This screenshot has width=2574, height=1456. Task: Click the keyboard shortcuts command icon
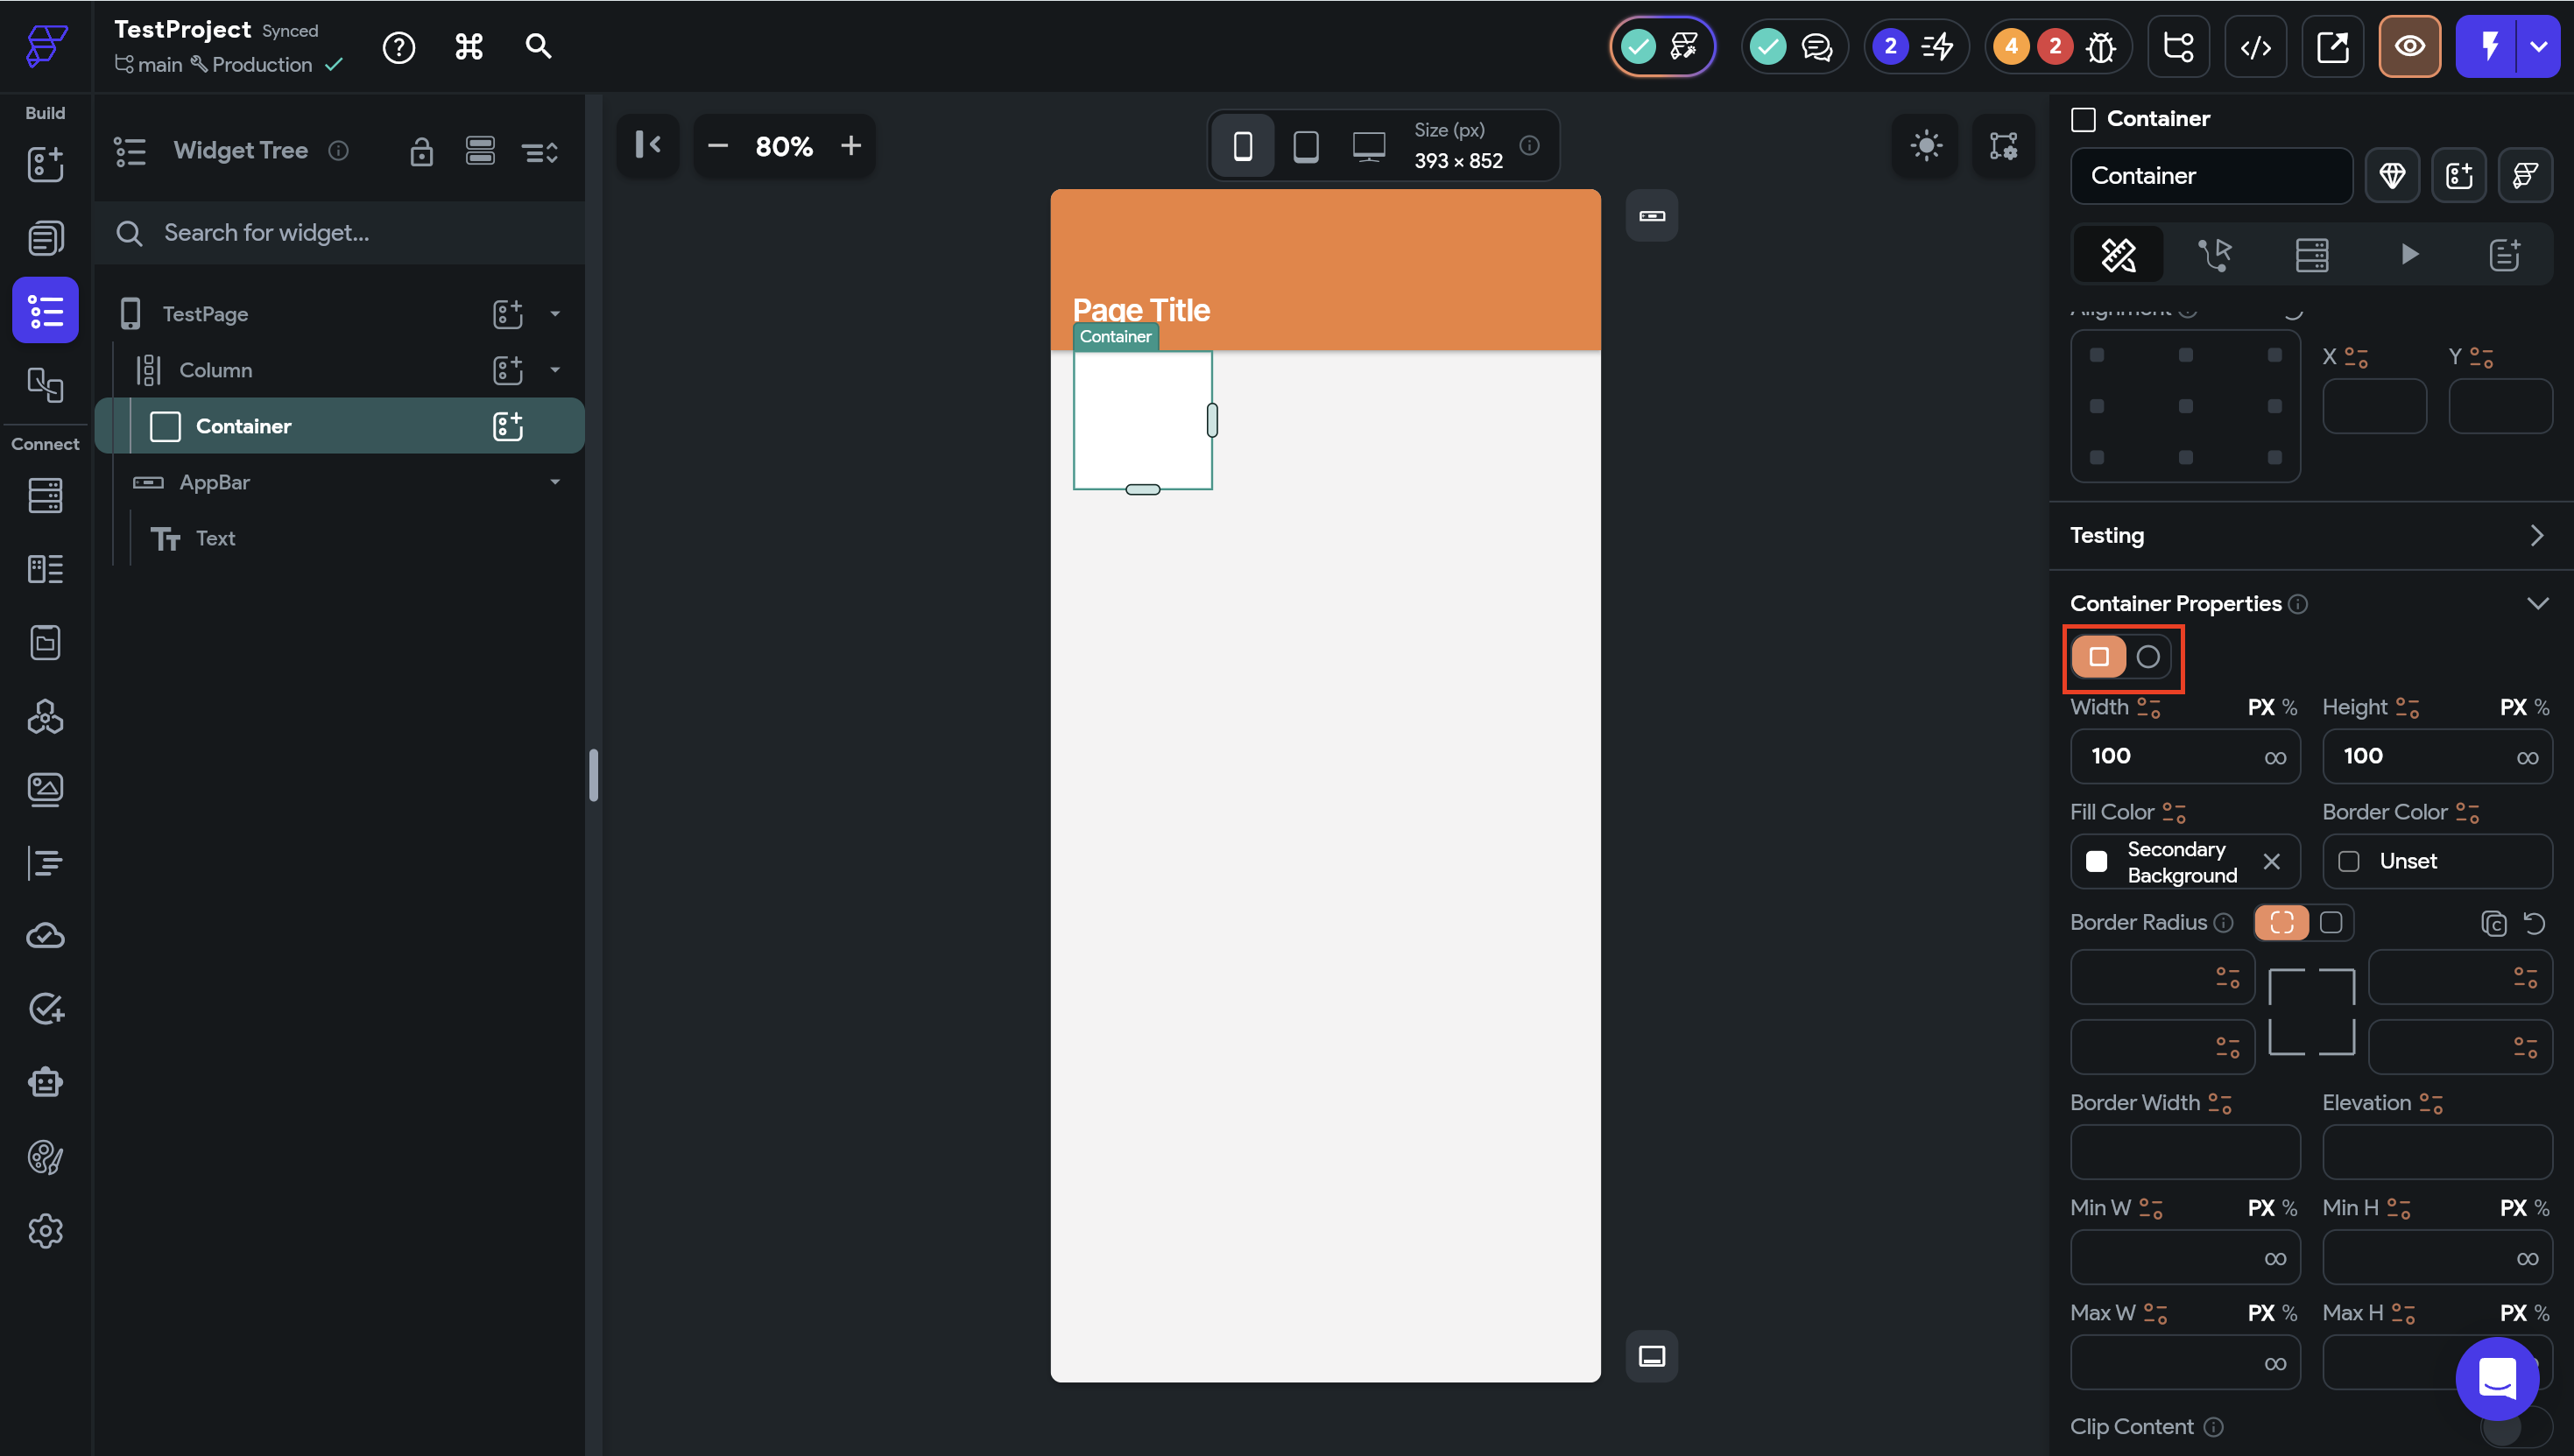click(469, 46)
